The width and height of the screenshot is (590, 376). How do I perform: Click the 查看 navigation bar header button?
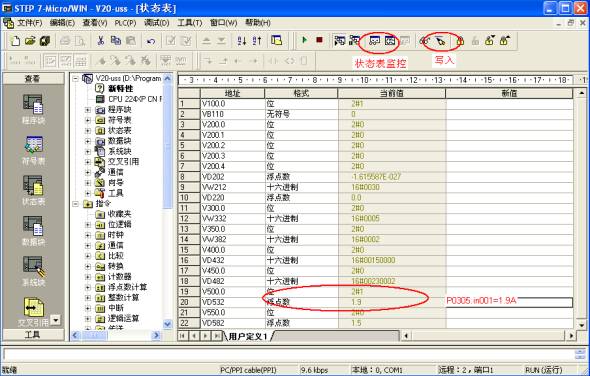(x=33, y=79)
